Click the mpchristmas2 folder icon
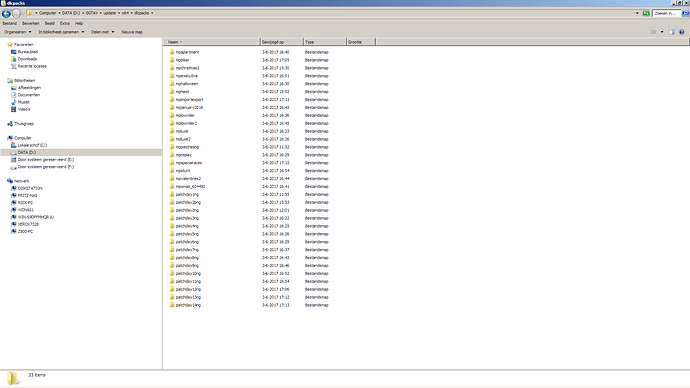 pos(172,68)
